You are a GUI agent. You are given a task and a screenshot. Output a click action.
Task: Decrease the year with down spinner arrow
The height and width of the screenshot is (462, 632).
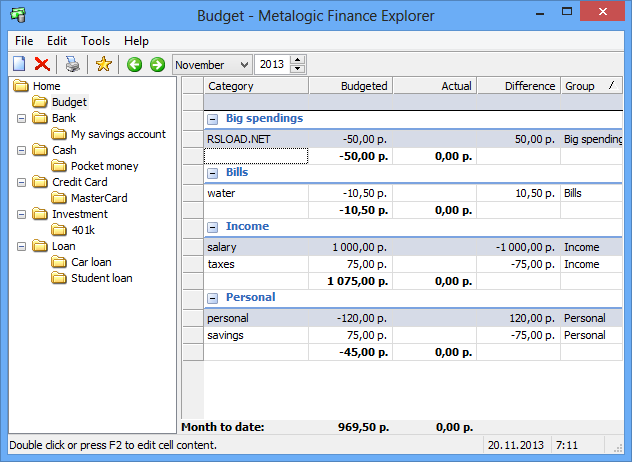tap(297, 69)
